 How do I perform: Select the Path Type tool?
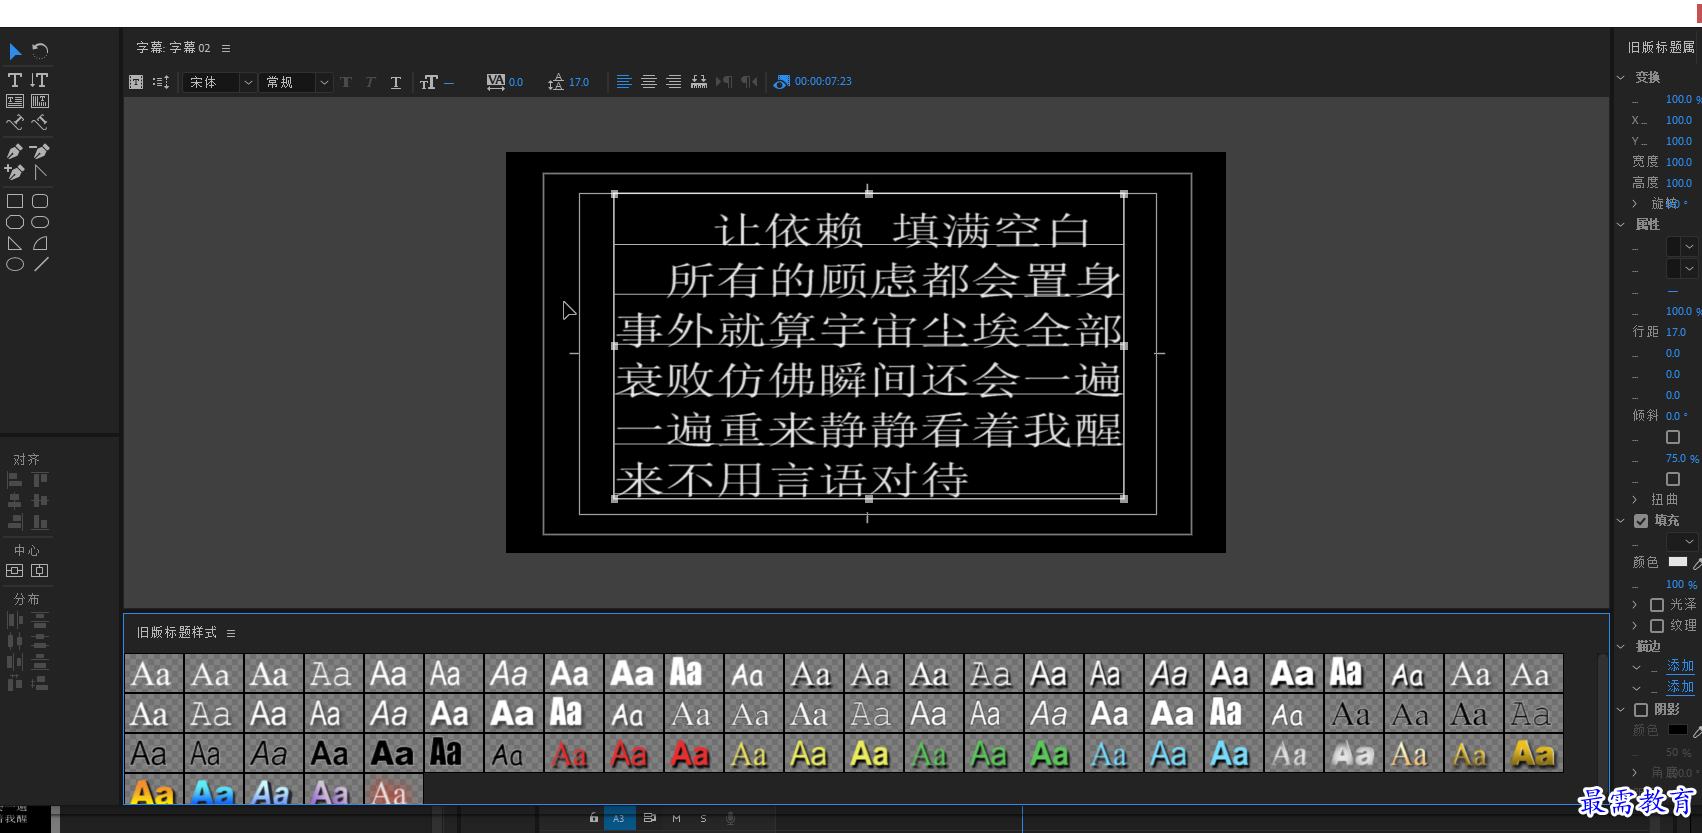coord(15,122)
